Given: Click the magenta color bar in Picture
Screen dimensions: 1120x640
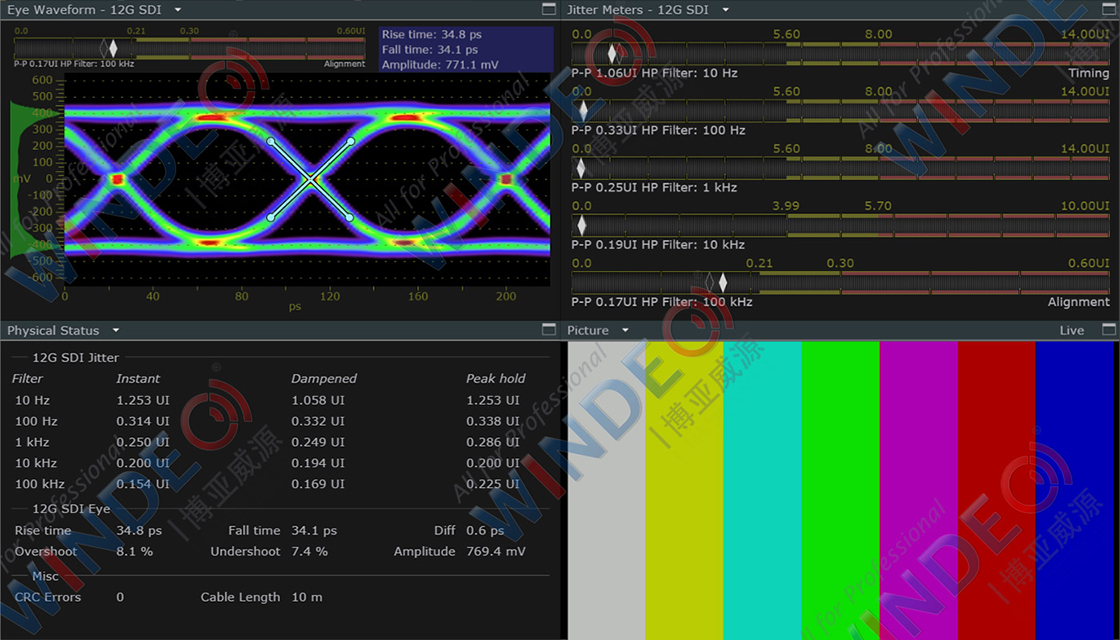Looking at the screenshot, I should (918, 490).
